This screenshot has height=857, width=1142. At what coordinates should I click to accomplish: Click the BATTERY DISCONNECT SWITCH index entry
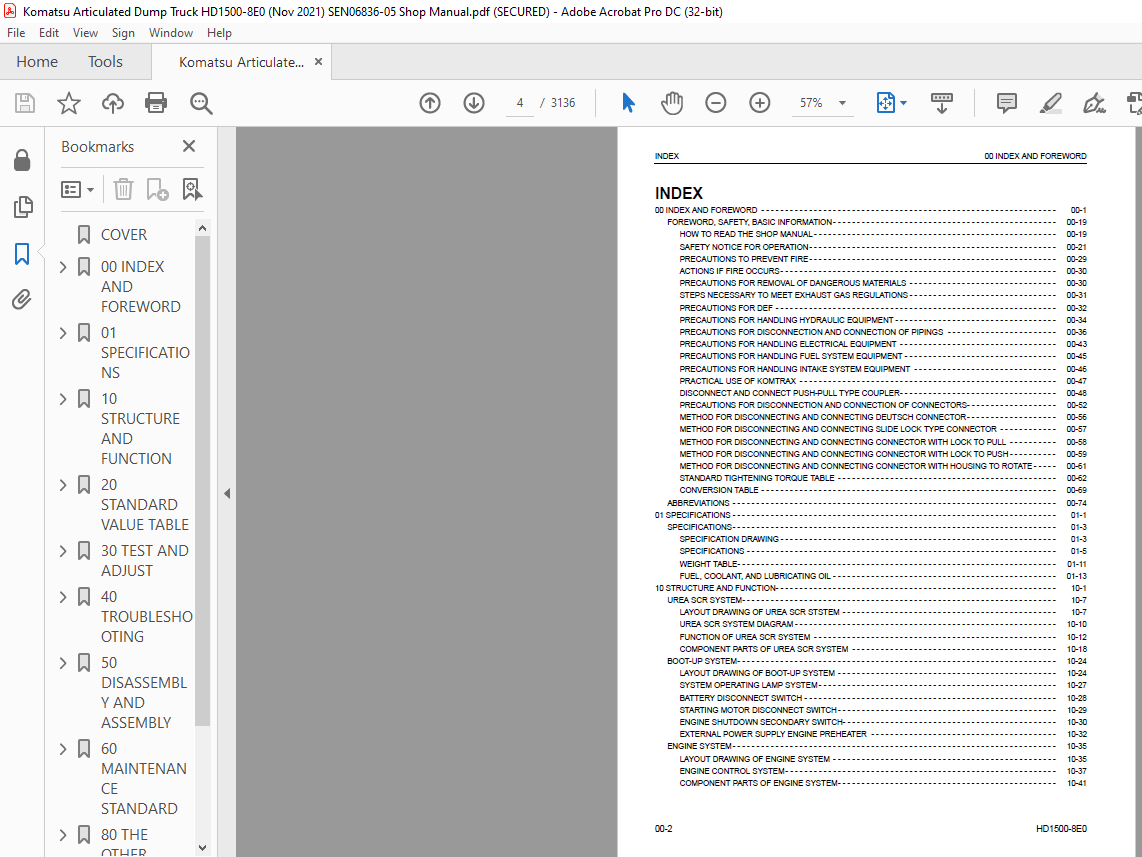741,698
